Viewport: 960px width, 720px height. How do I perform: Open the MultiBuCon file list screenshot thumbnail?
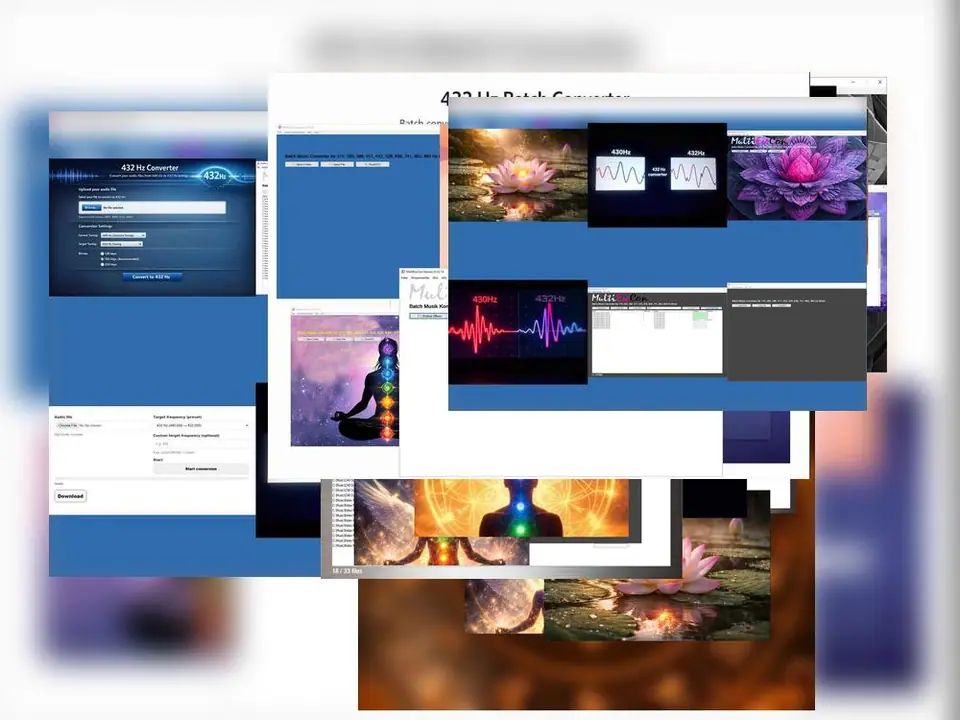[x=656, y=332]
